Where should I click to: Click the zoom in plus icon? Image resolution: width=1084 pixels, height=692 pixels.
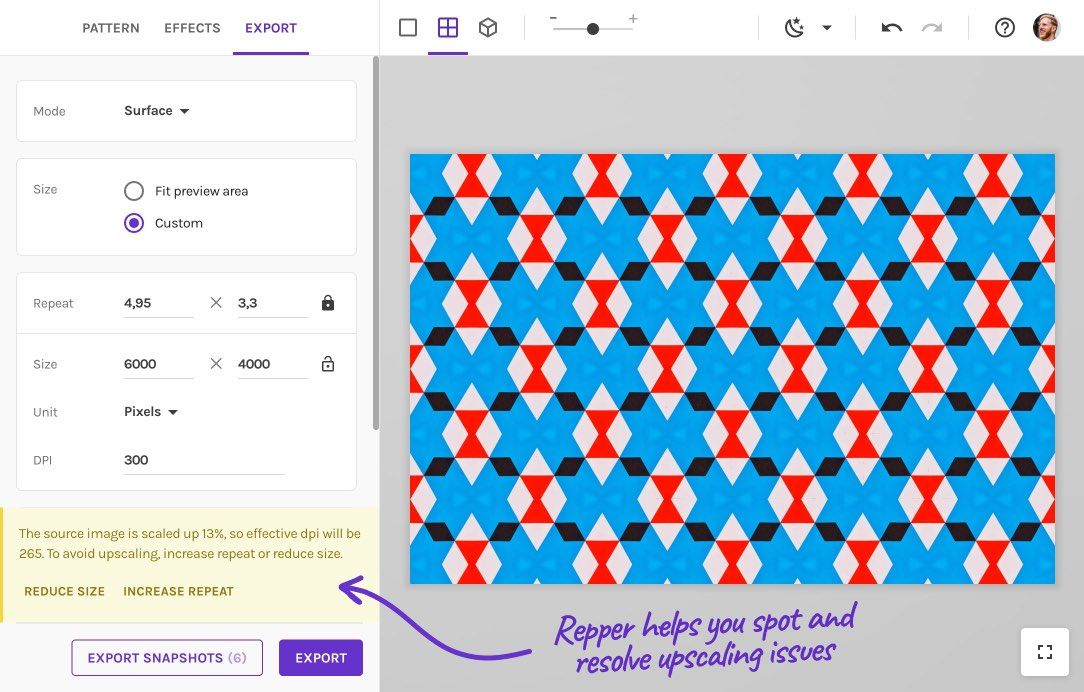click(x=633, y=18)
